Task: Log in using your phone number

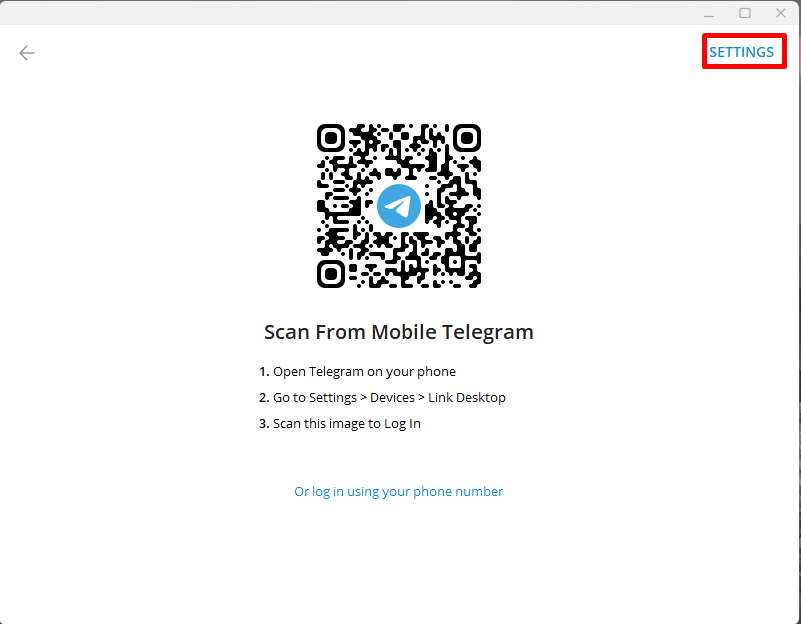Action: tap(398, 491)
